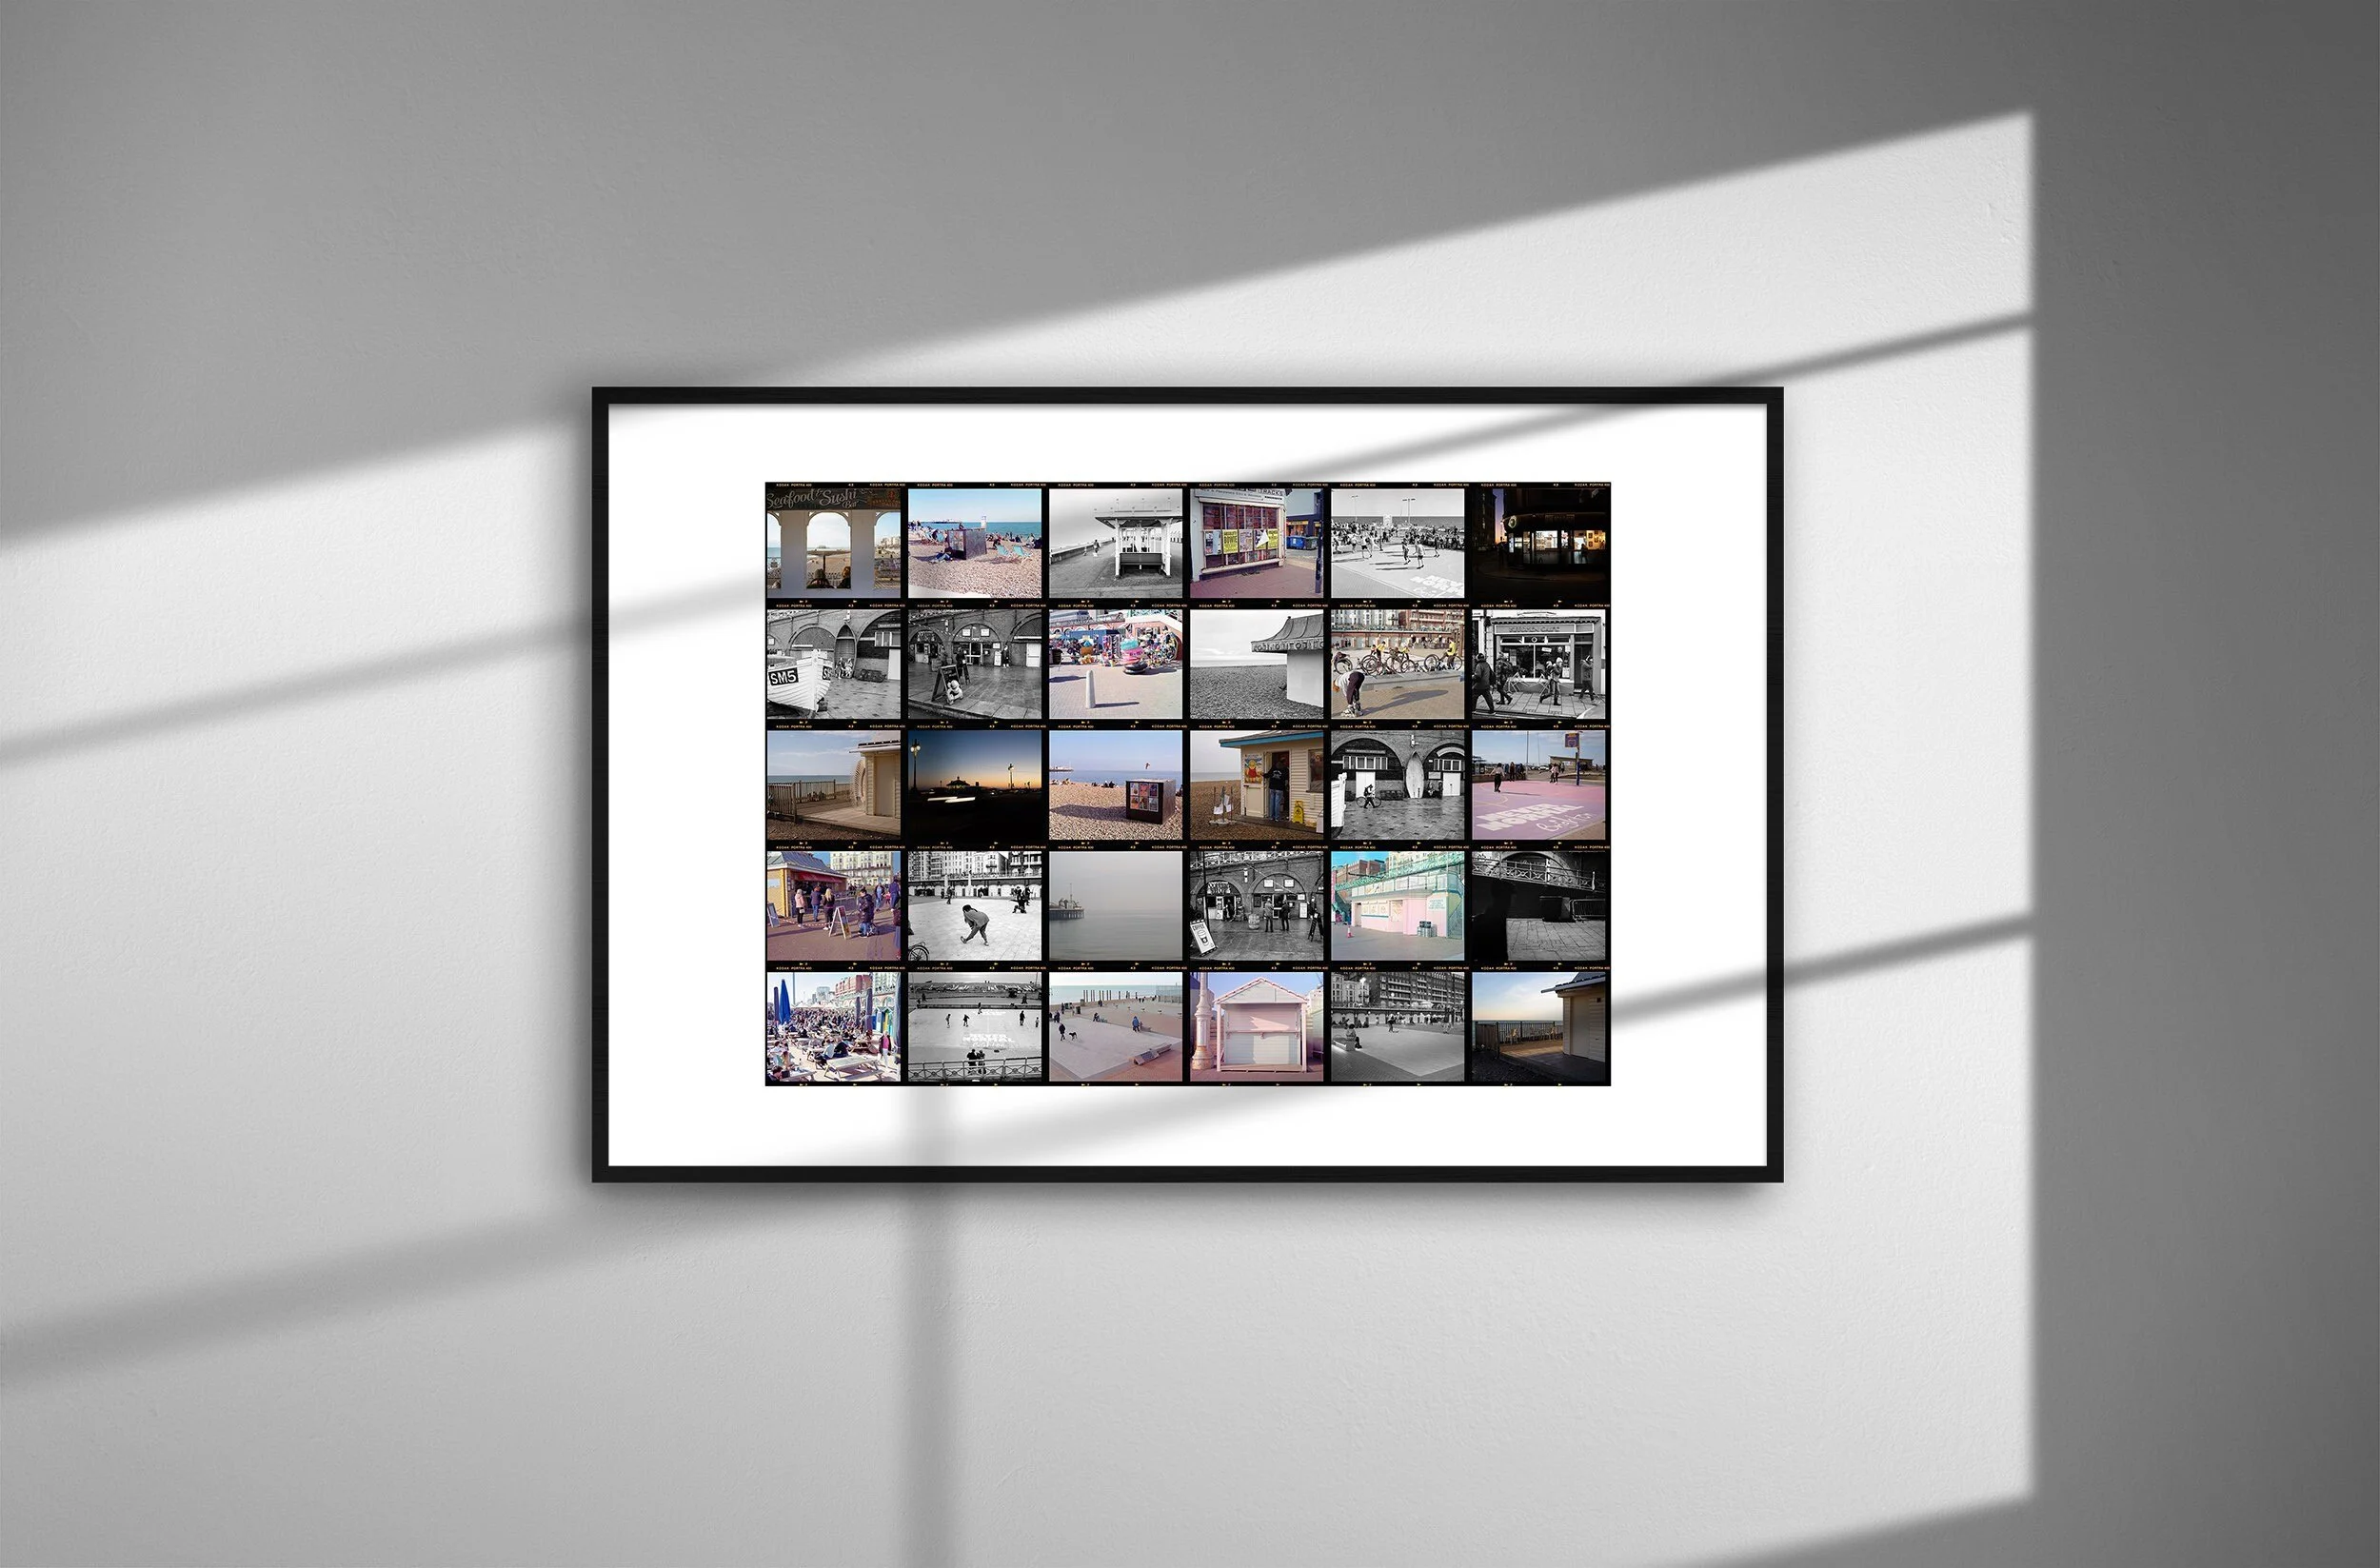Click the pink beach hut kiosk photo

click(x=1257, y=1027)
